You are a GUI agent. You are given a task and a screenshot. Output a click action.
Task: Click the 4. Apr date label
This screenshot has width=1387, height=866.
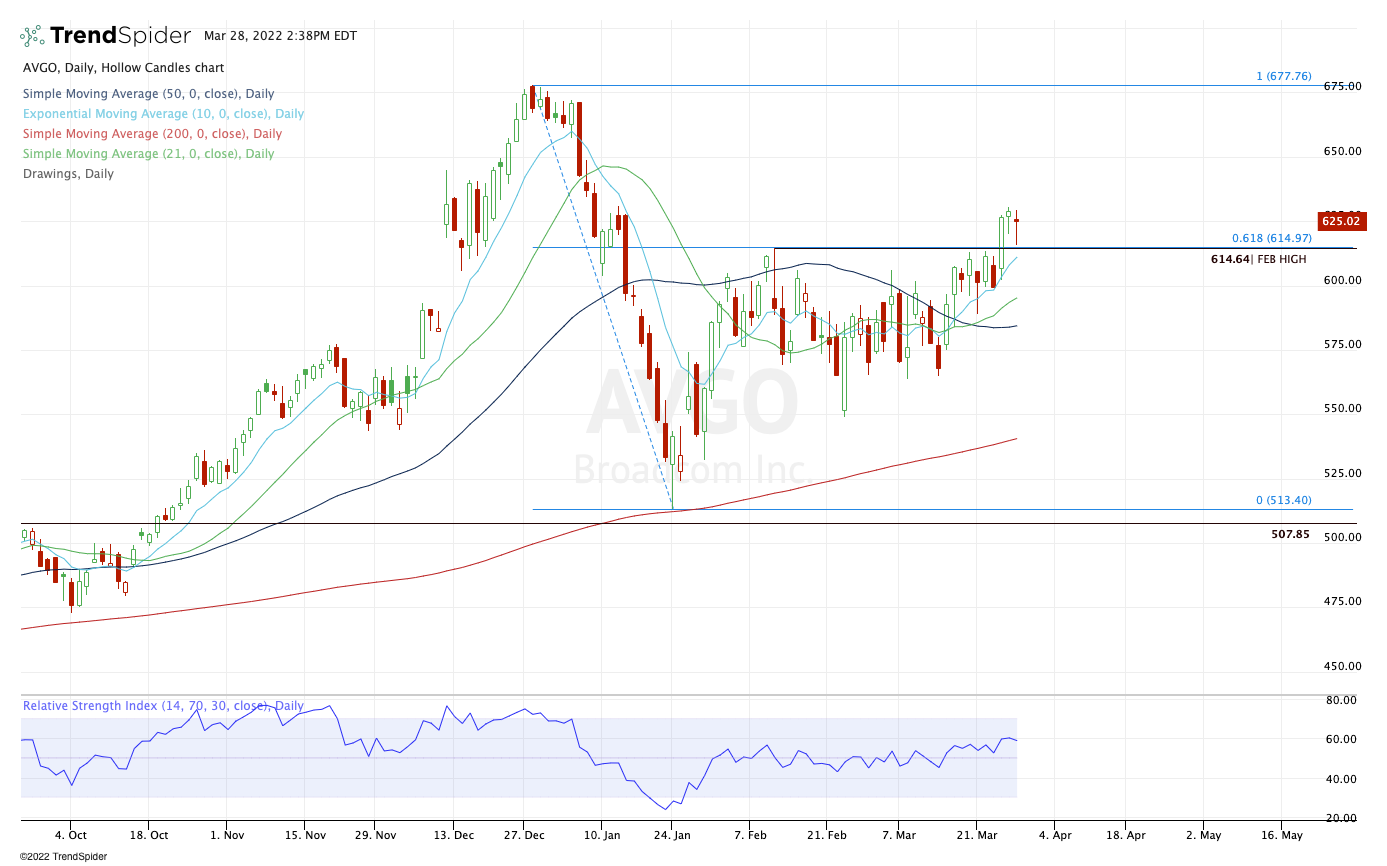tap(1055, 834)
